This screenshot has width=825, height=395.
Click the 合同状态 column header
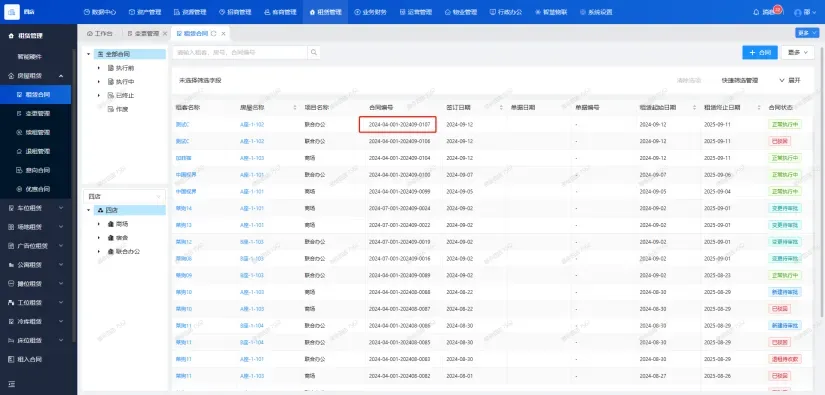[x=780, y=107]
